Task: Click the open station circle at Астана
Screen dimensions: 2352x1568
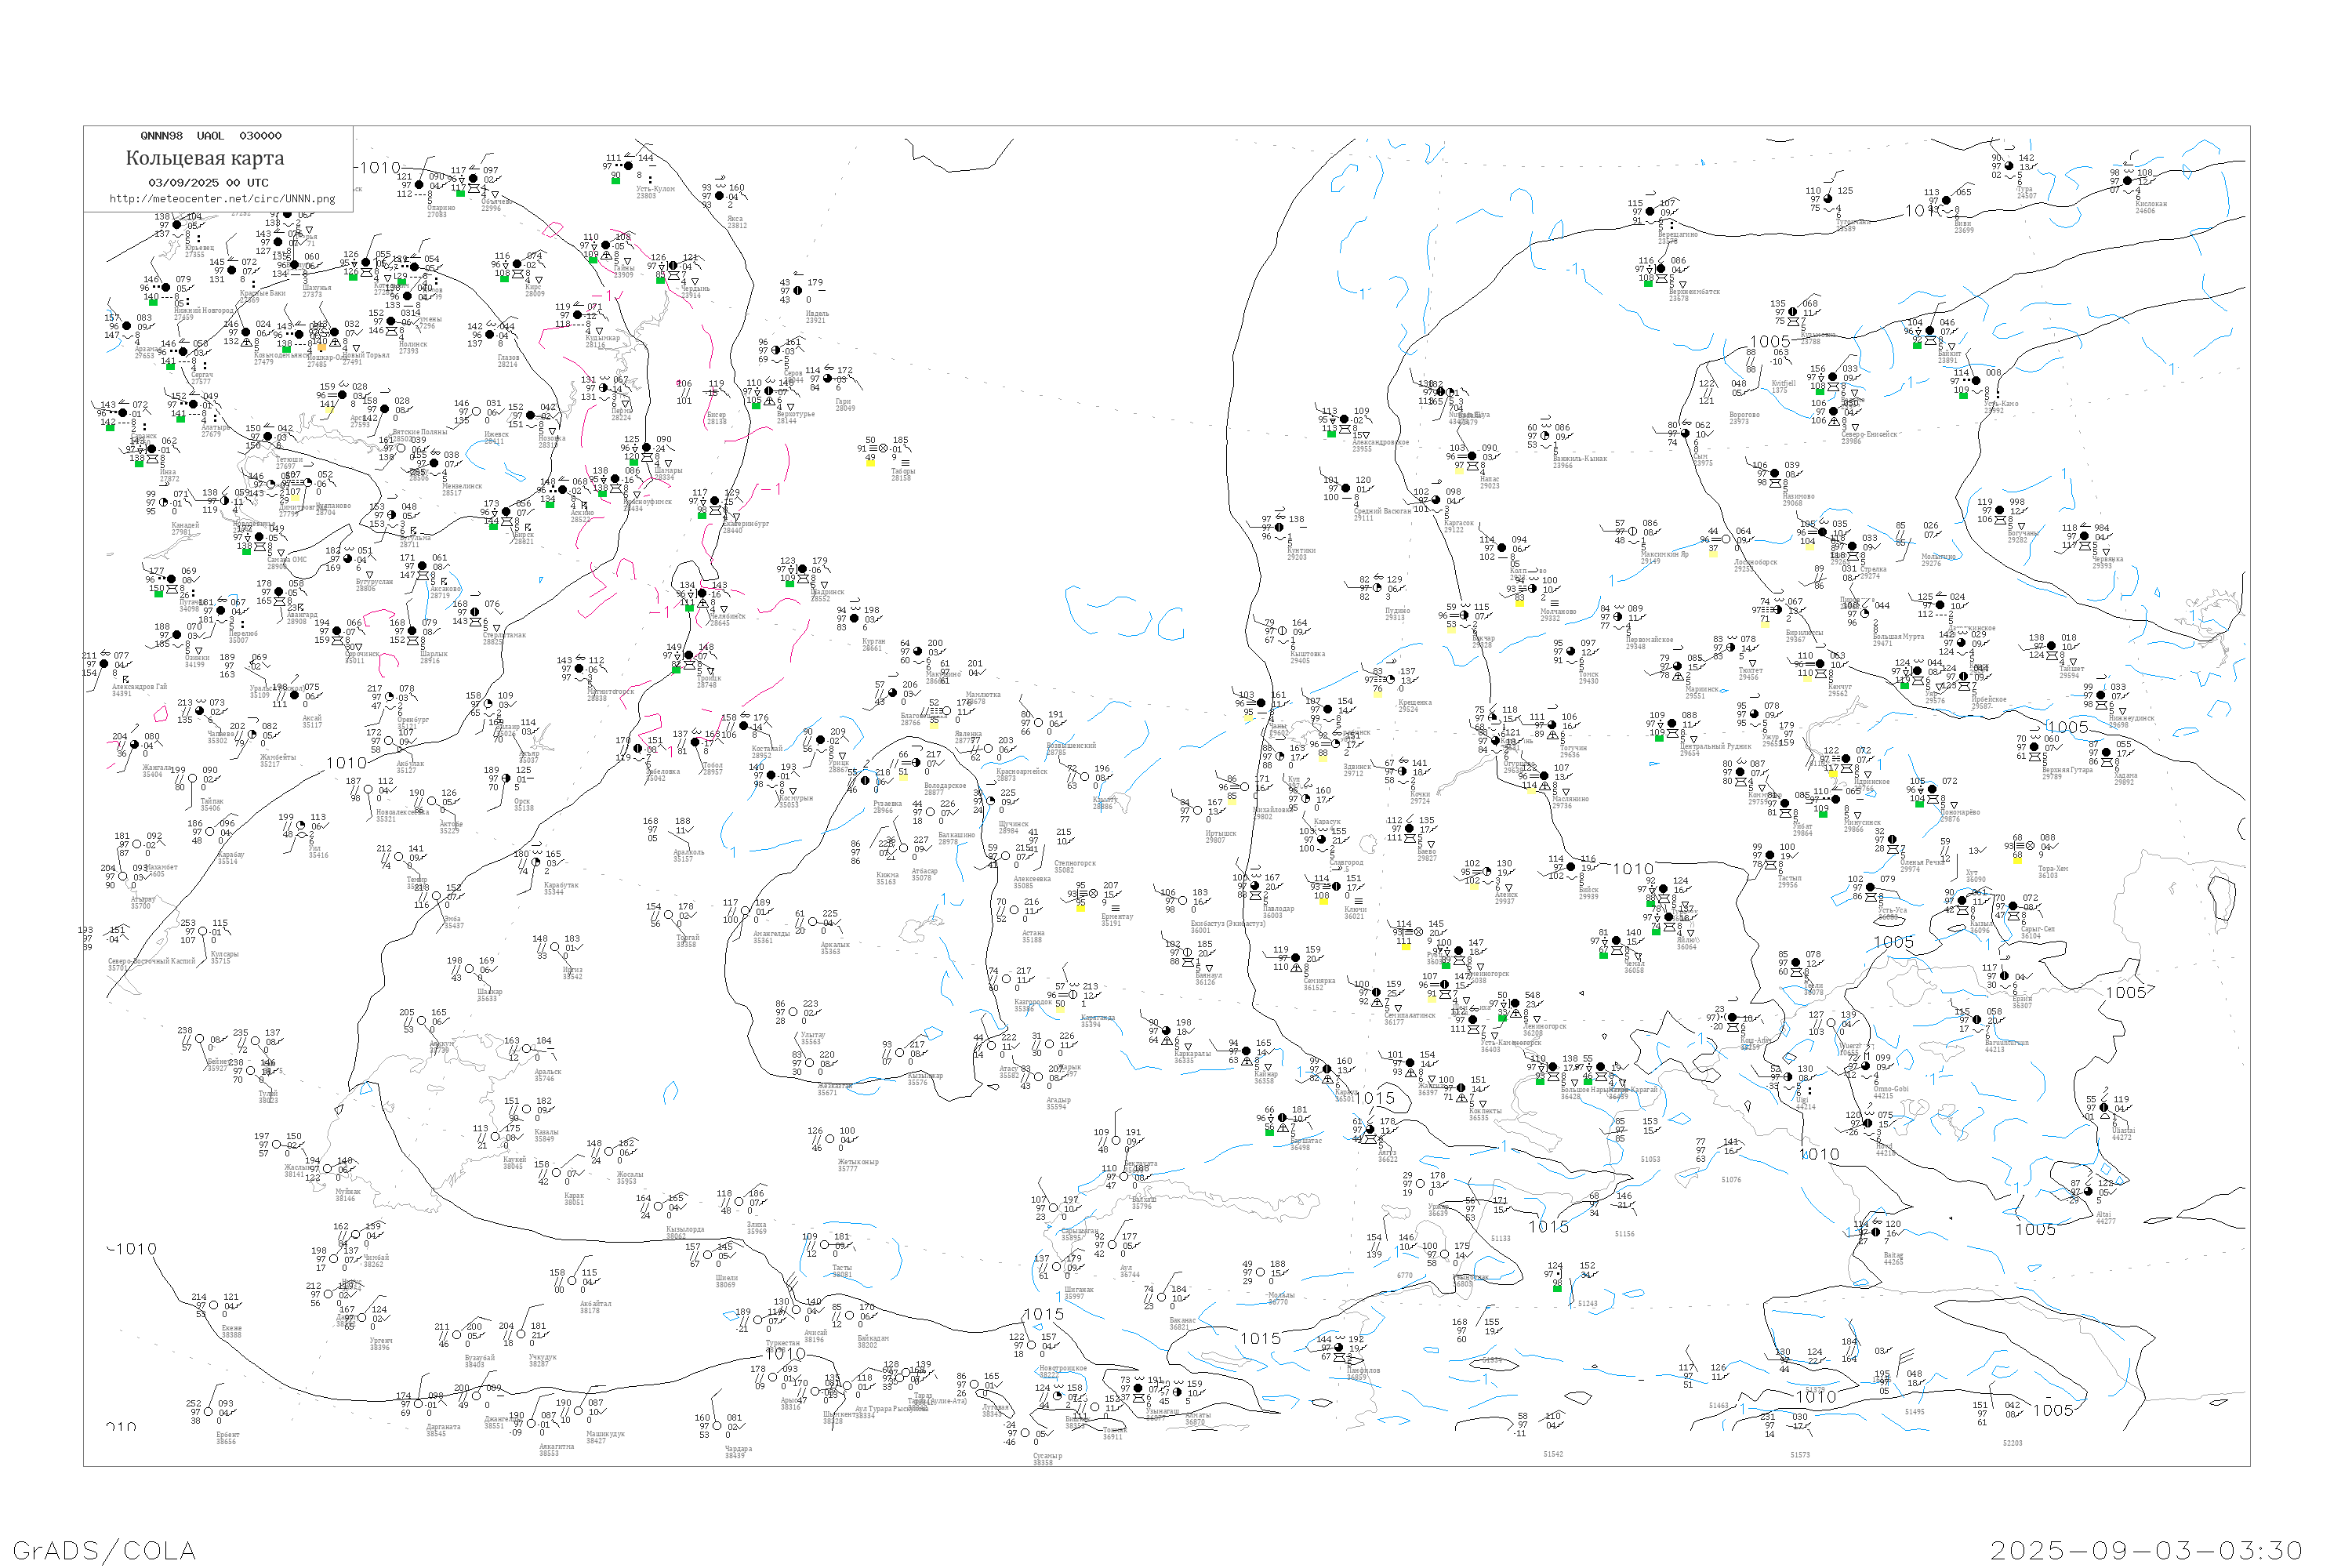Action: (1012, 911)
